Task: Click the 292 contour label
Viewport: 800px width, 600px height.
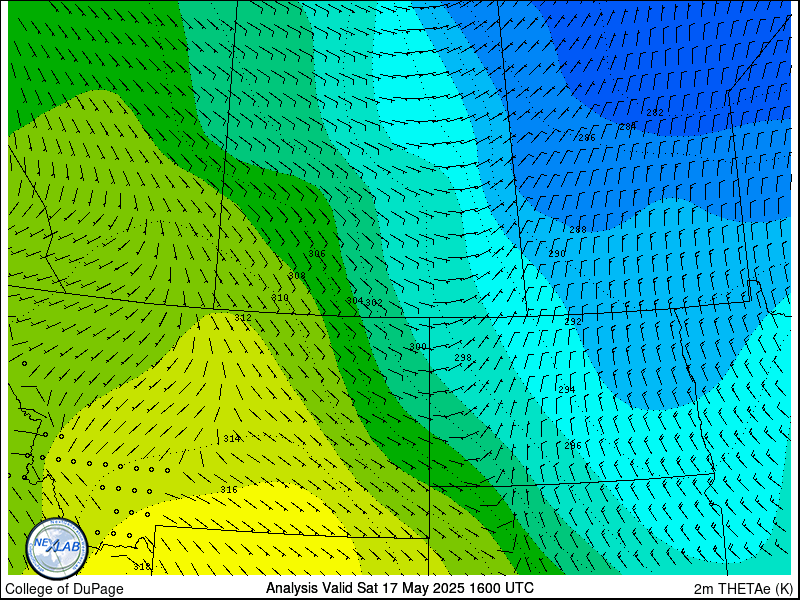Action: (x=573, y=322)
